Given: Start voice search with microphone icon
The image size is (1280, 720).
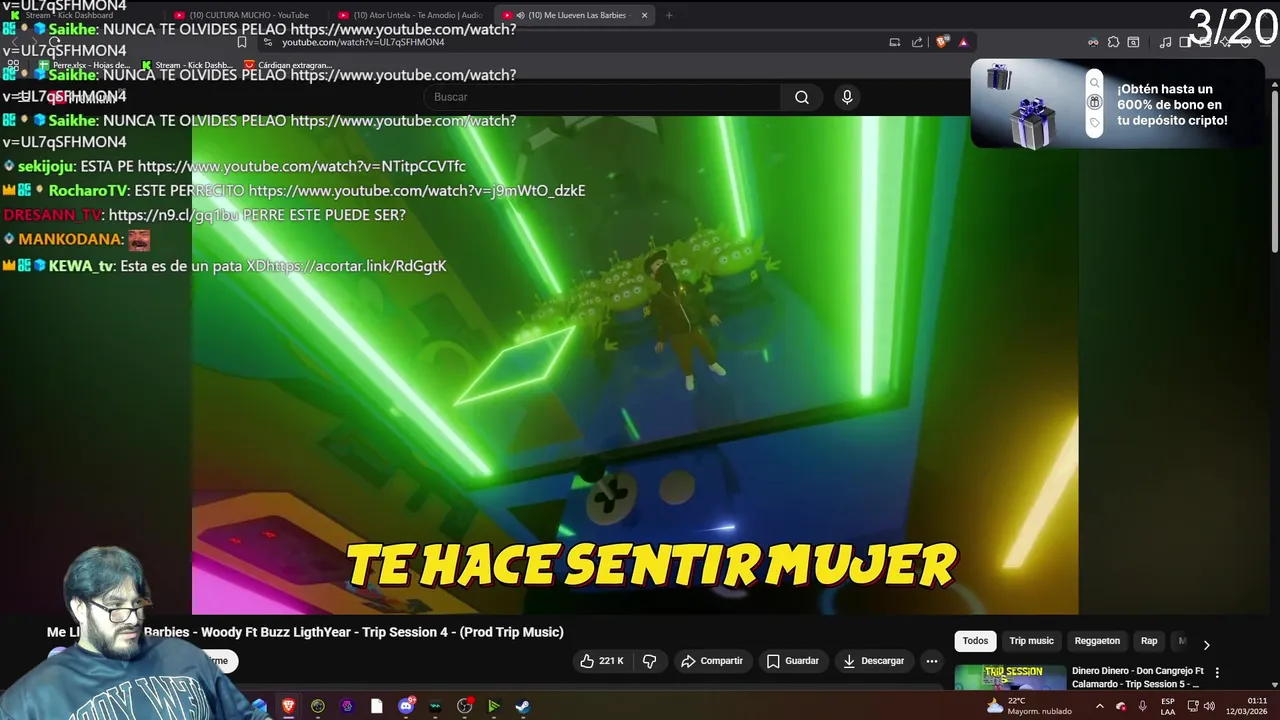Looking at the screenshot, I should coord(847,97).
